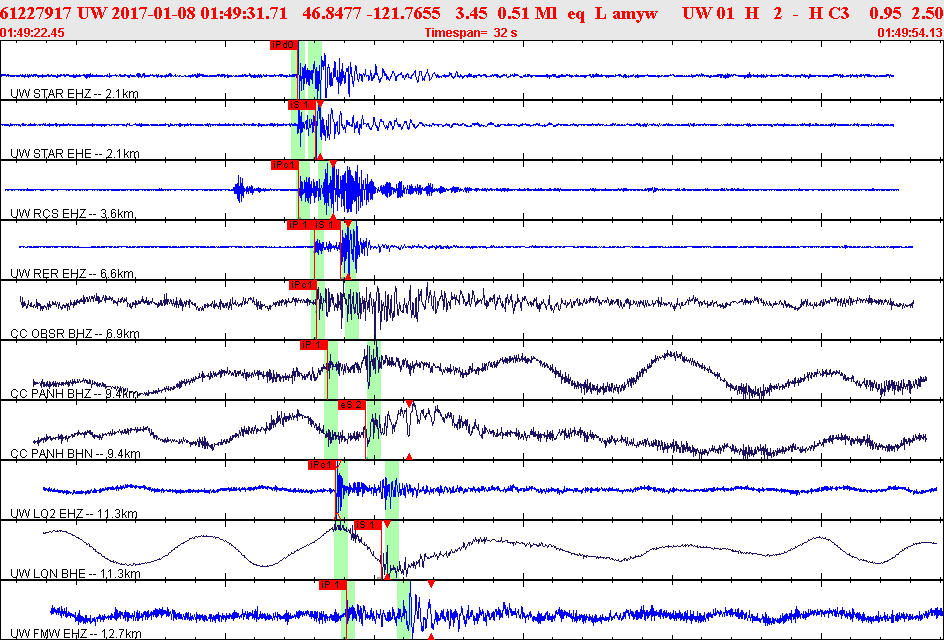Click the red triangle above the STAR EHE trace
The image size is (944, 640).
point(320,104)
